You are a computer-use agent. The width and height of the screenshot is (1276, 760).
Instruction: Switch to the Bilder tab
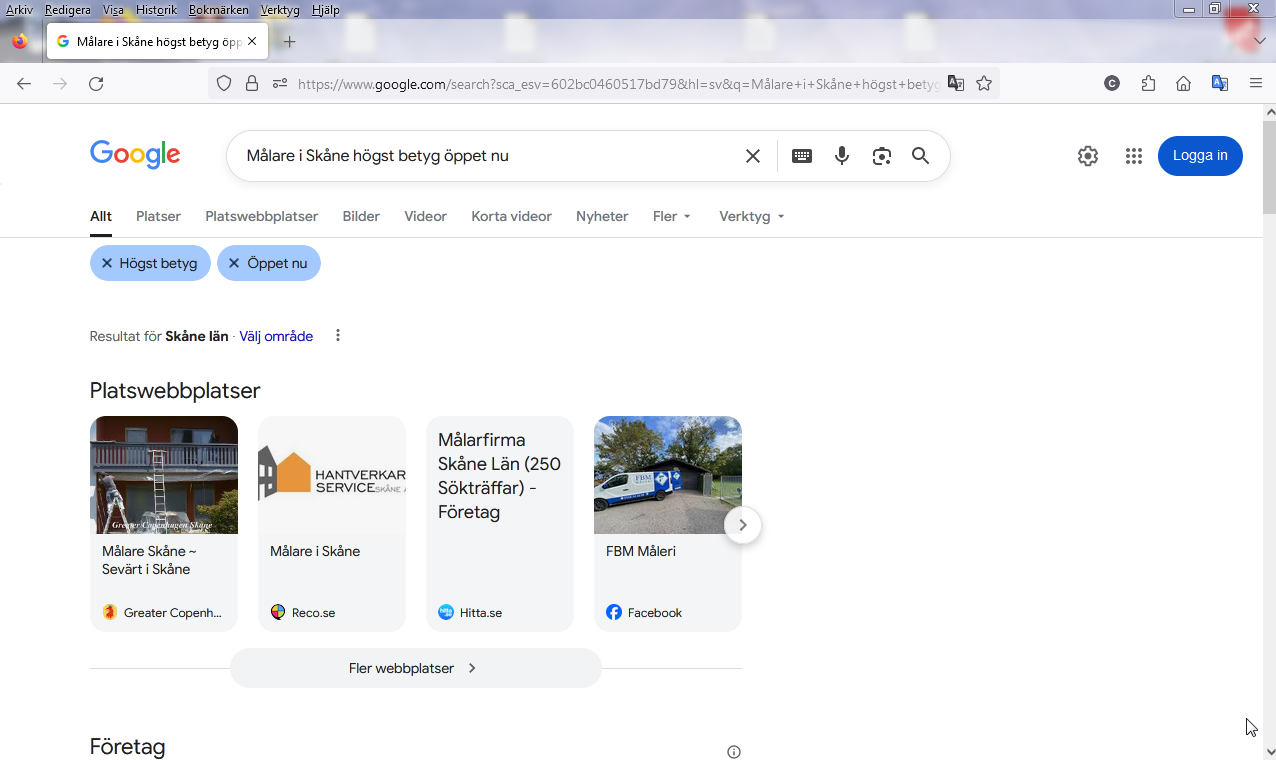click(x=361, y=216)
